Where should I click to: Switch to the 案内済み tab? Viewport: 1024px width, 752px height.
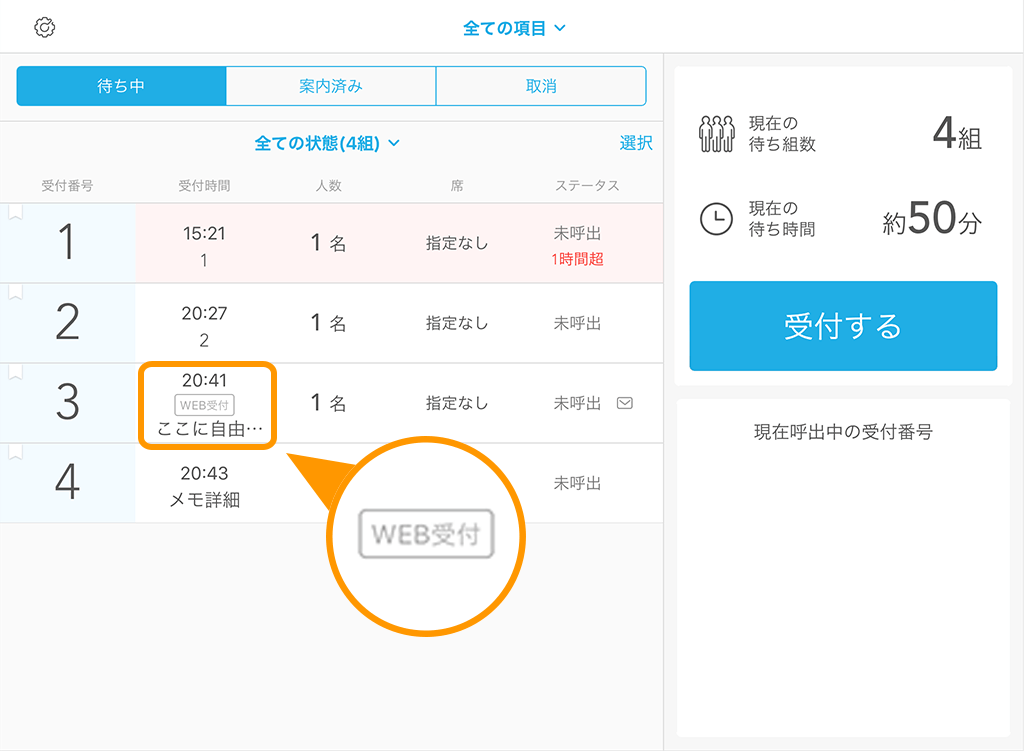pyautogui.click(x=331, y=86)
